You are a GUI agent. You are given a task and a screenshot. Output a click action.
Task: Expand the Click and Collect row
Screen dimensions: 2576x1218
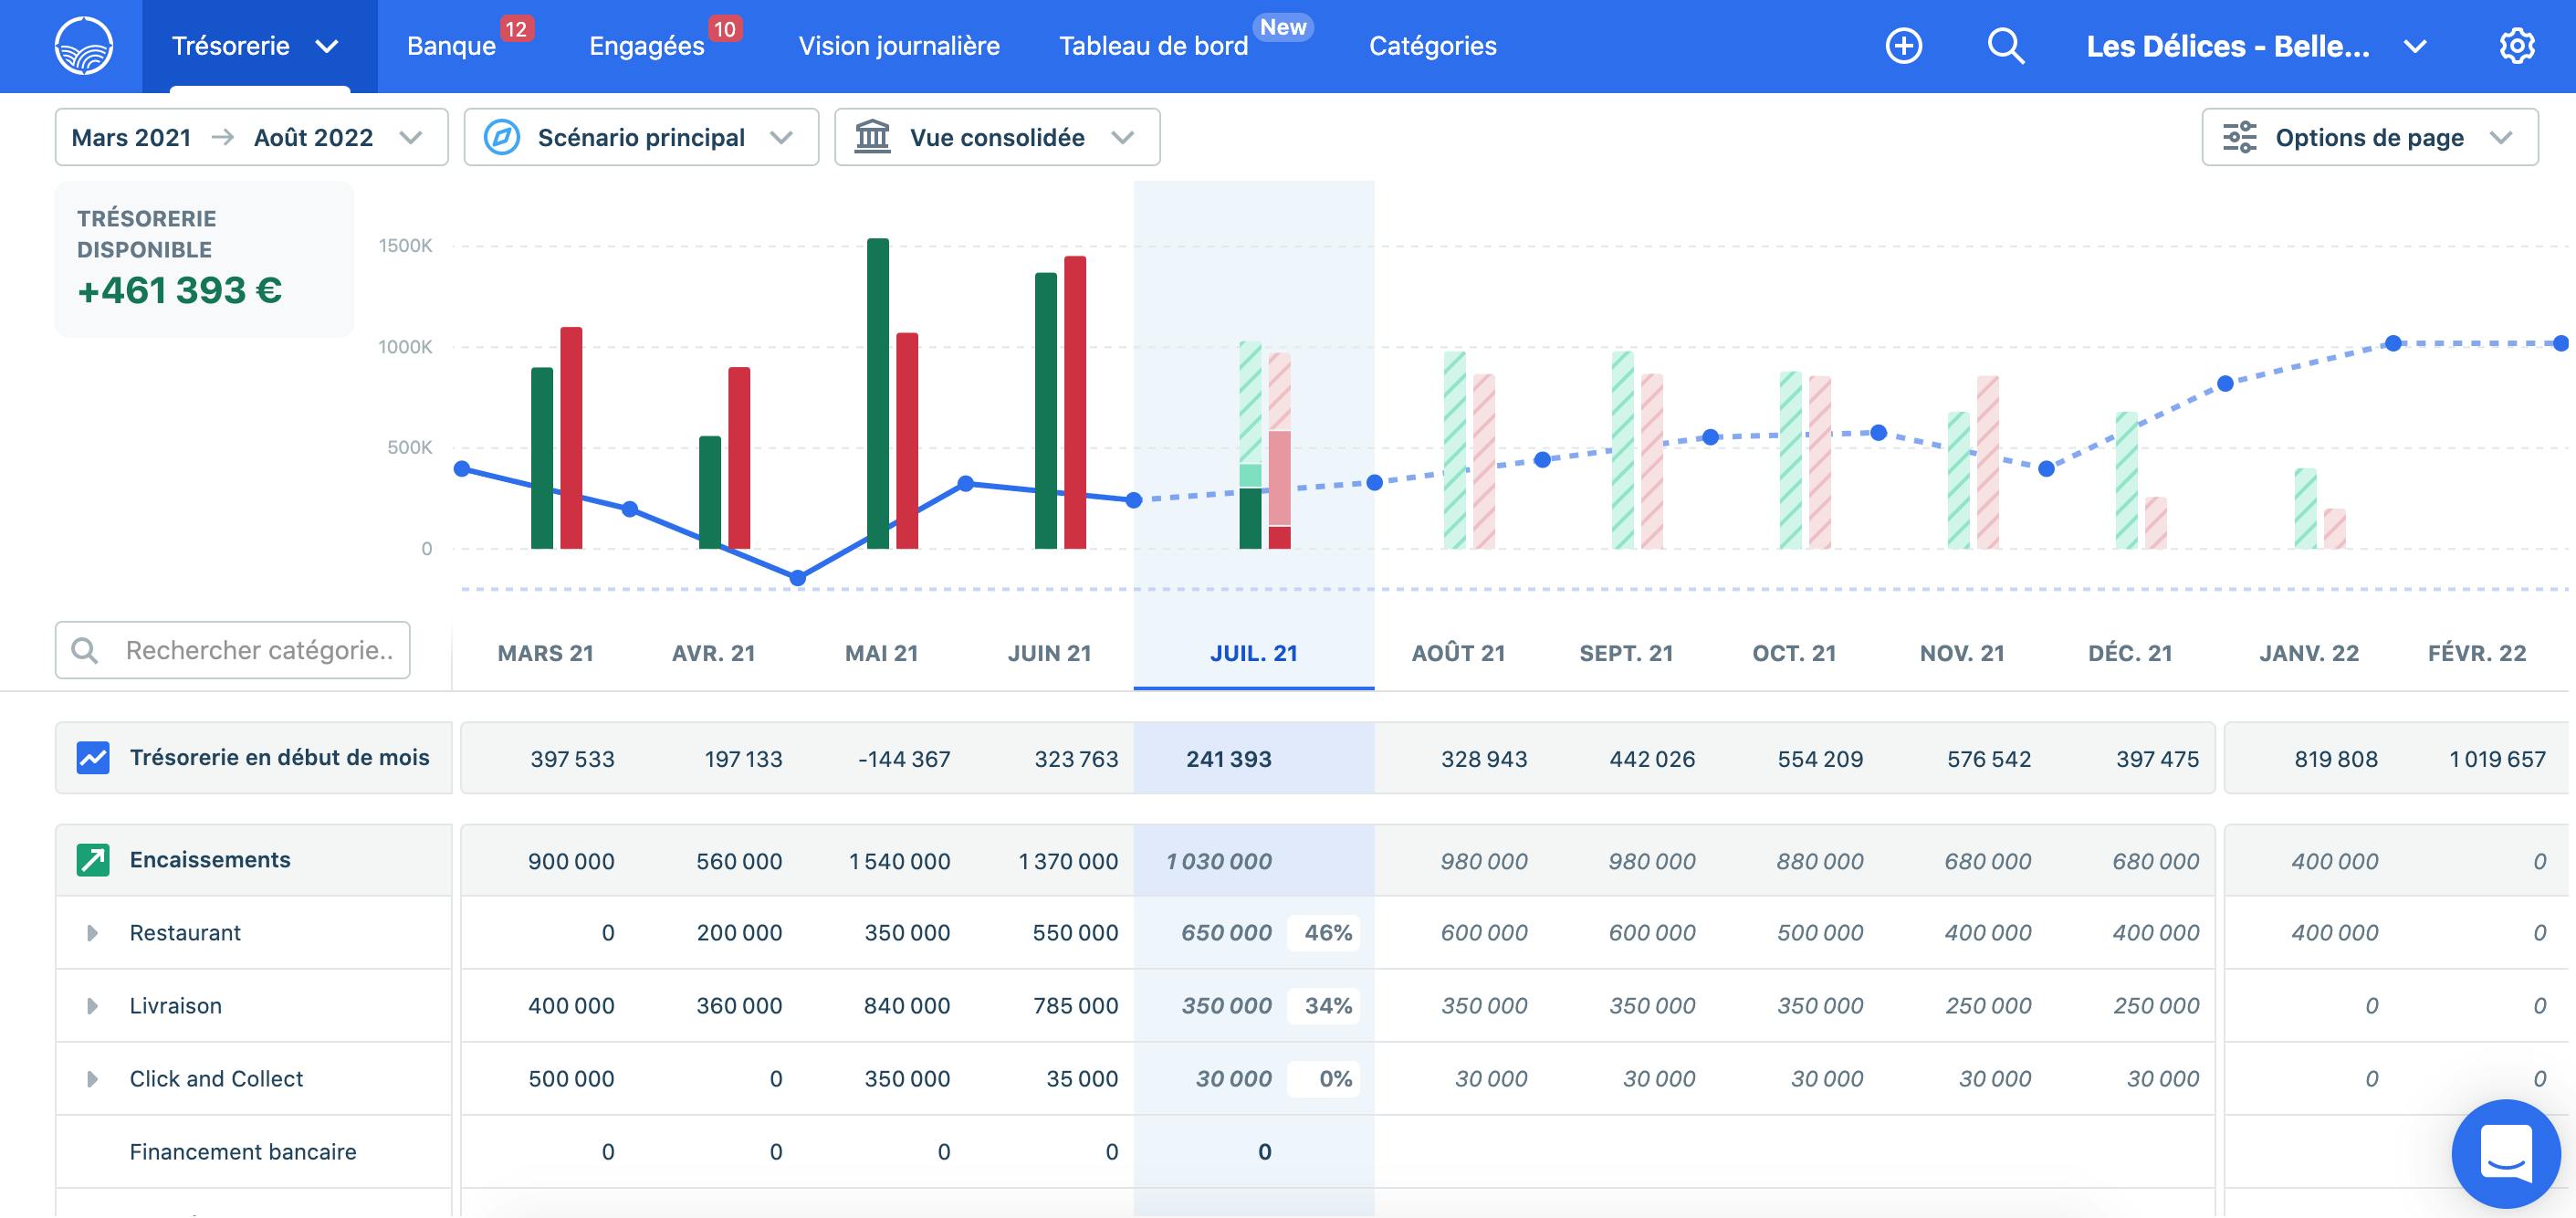point(92,1079)
